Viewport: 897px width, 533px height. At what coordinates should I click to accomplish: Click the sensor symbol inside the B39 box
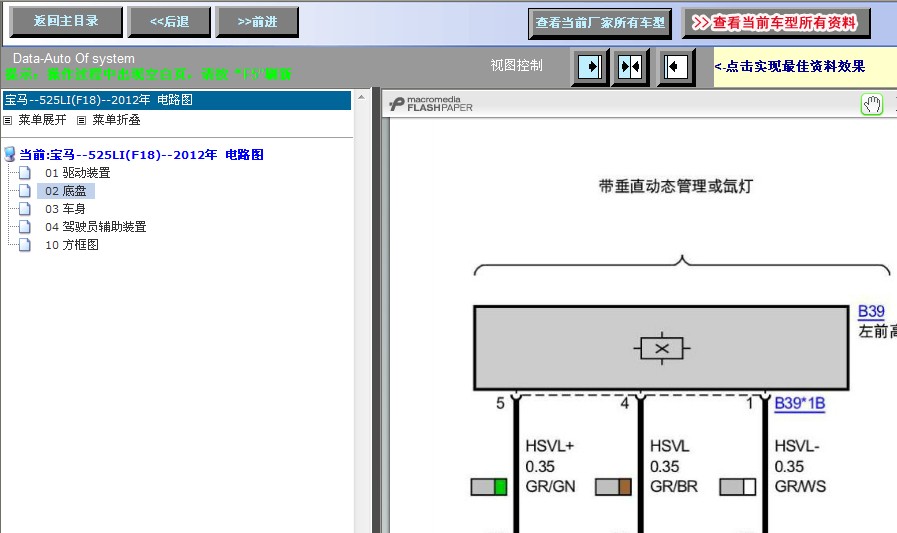(x=662, y=348)
